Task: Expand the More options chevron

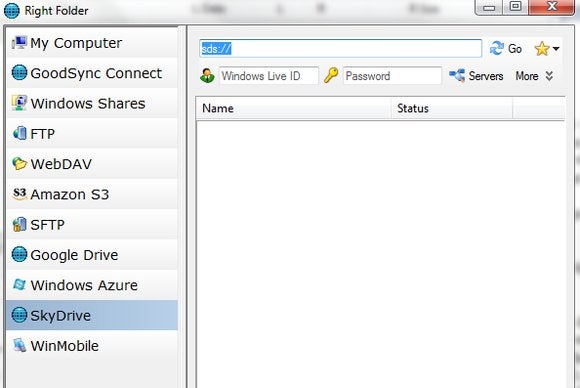Action: pos(549,76)
